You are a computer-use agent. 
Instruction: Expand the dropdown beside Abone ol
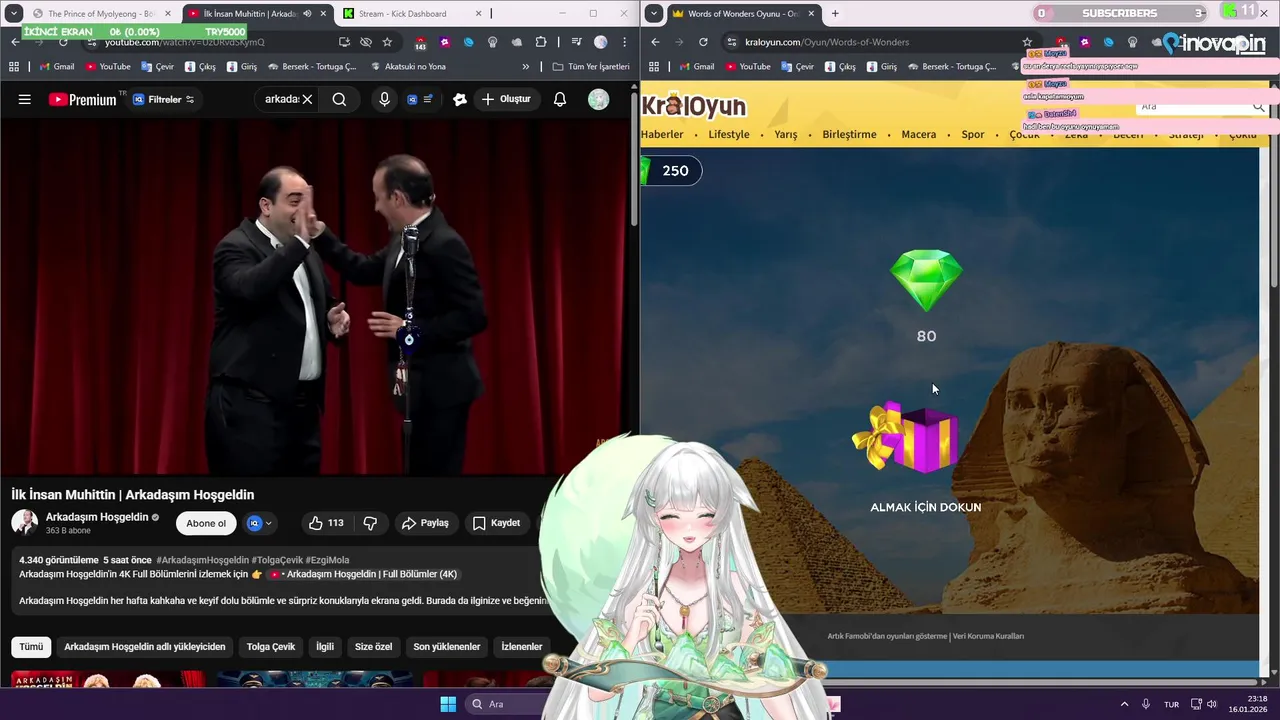260,523
